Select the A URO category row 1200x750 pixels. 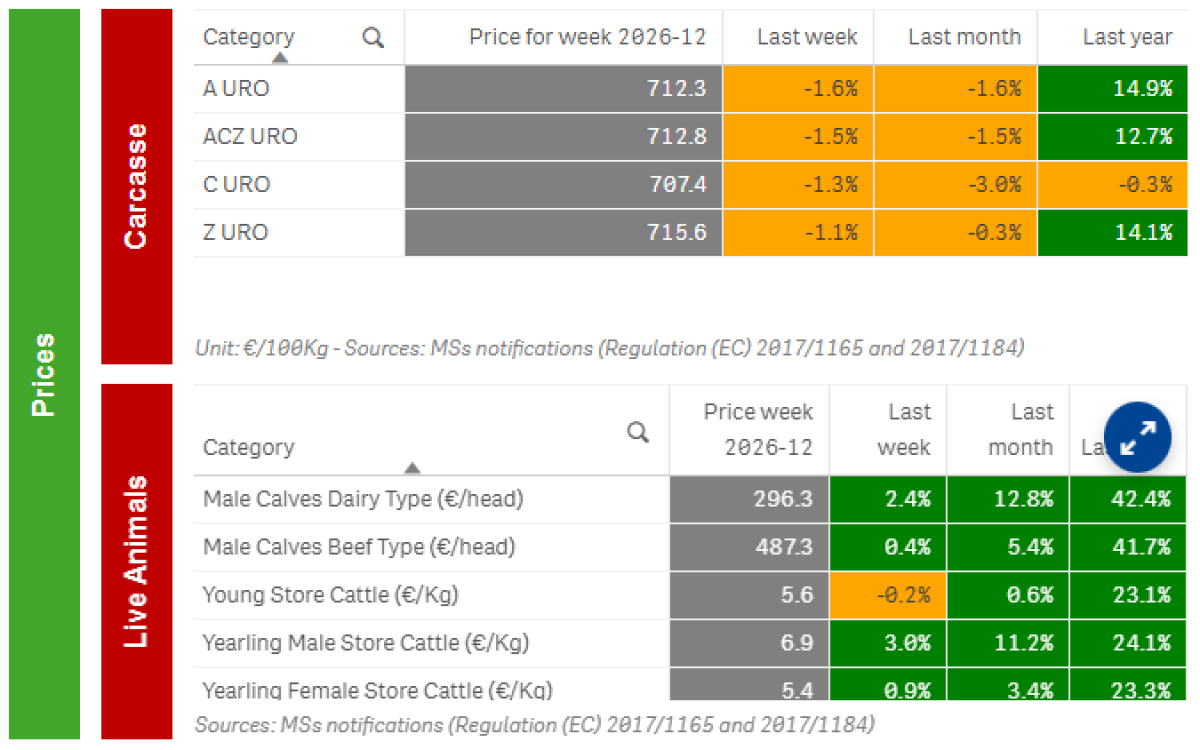point(236,88)
